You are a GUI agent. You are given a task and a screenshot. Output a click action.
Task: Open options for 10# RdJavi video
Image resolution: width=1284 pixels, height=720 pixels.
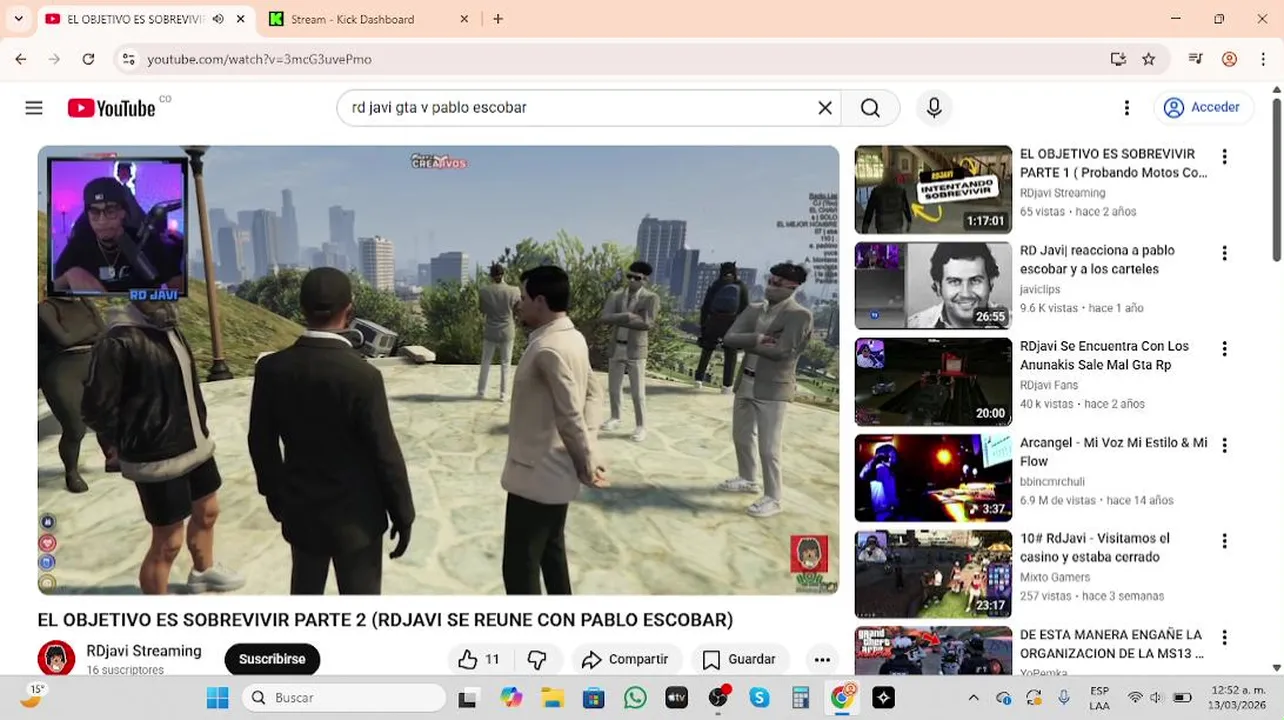[x=1224, y=541]
